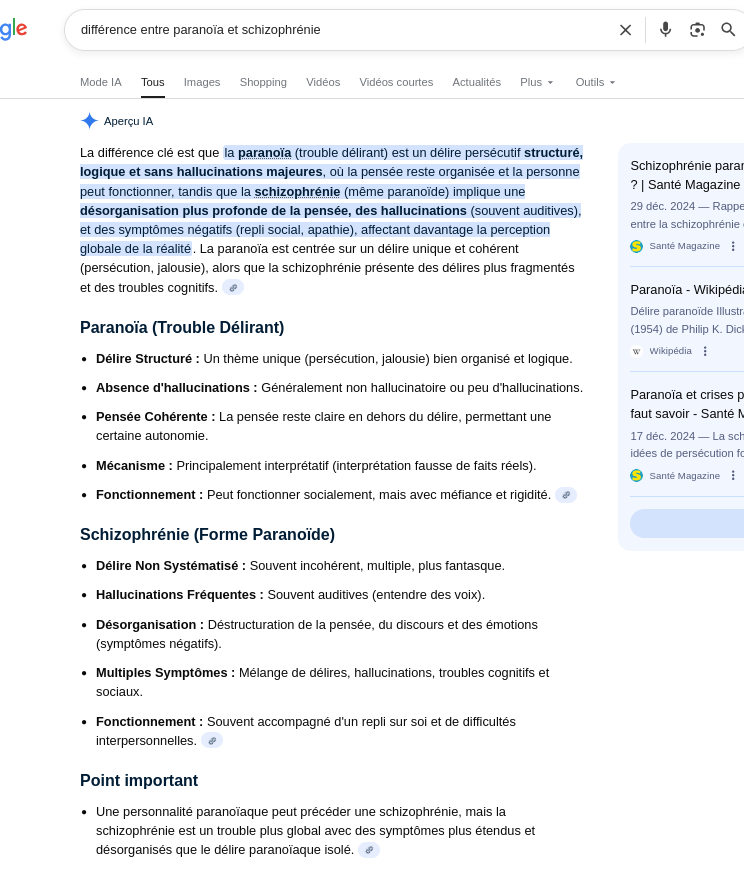Screen dimensions: 744x871
Task: Open the Paranoïa - Wikipédia result
Action: tap(686, 290)
